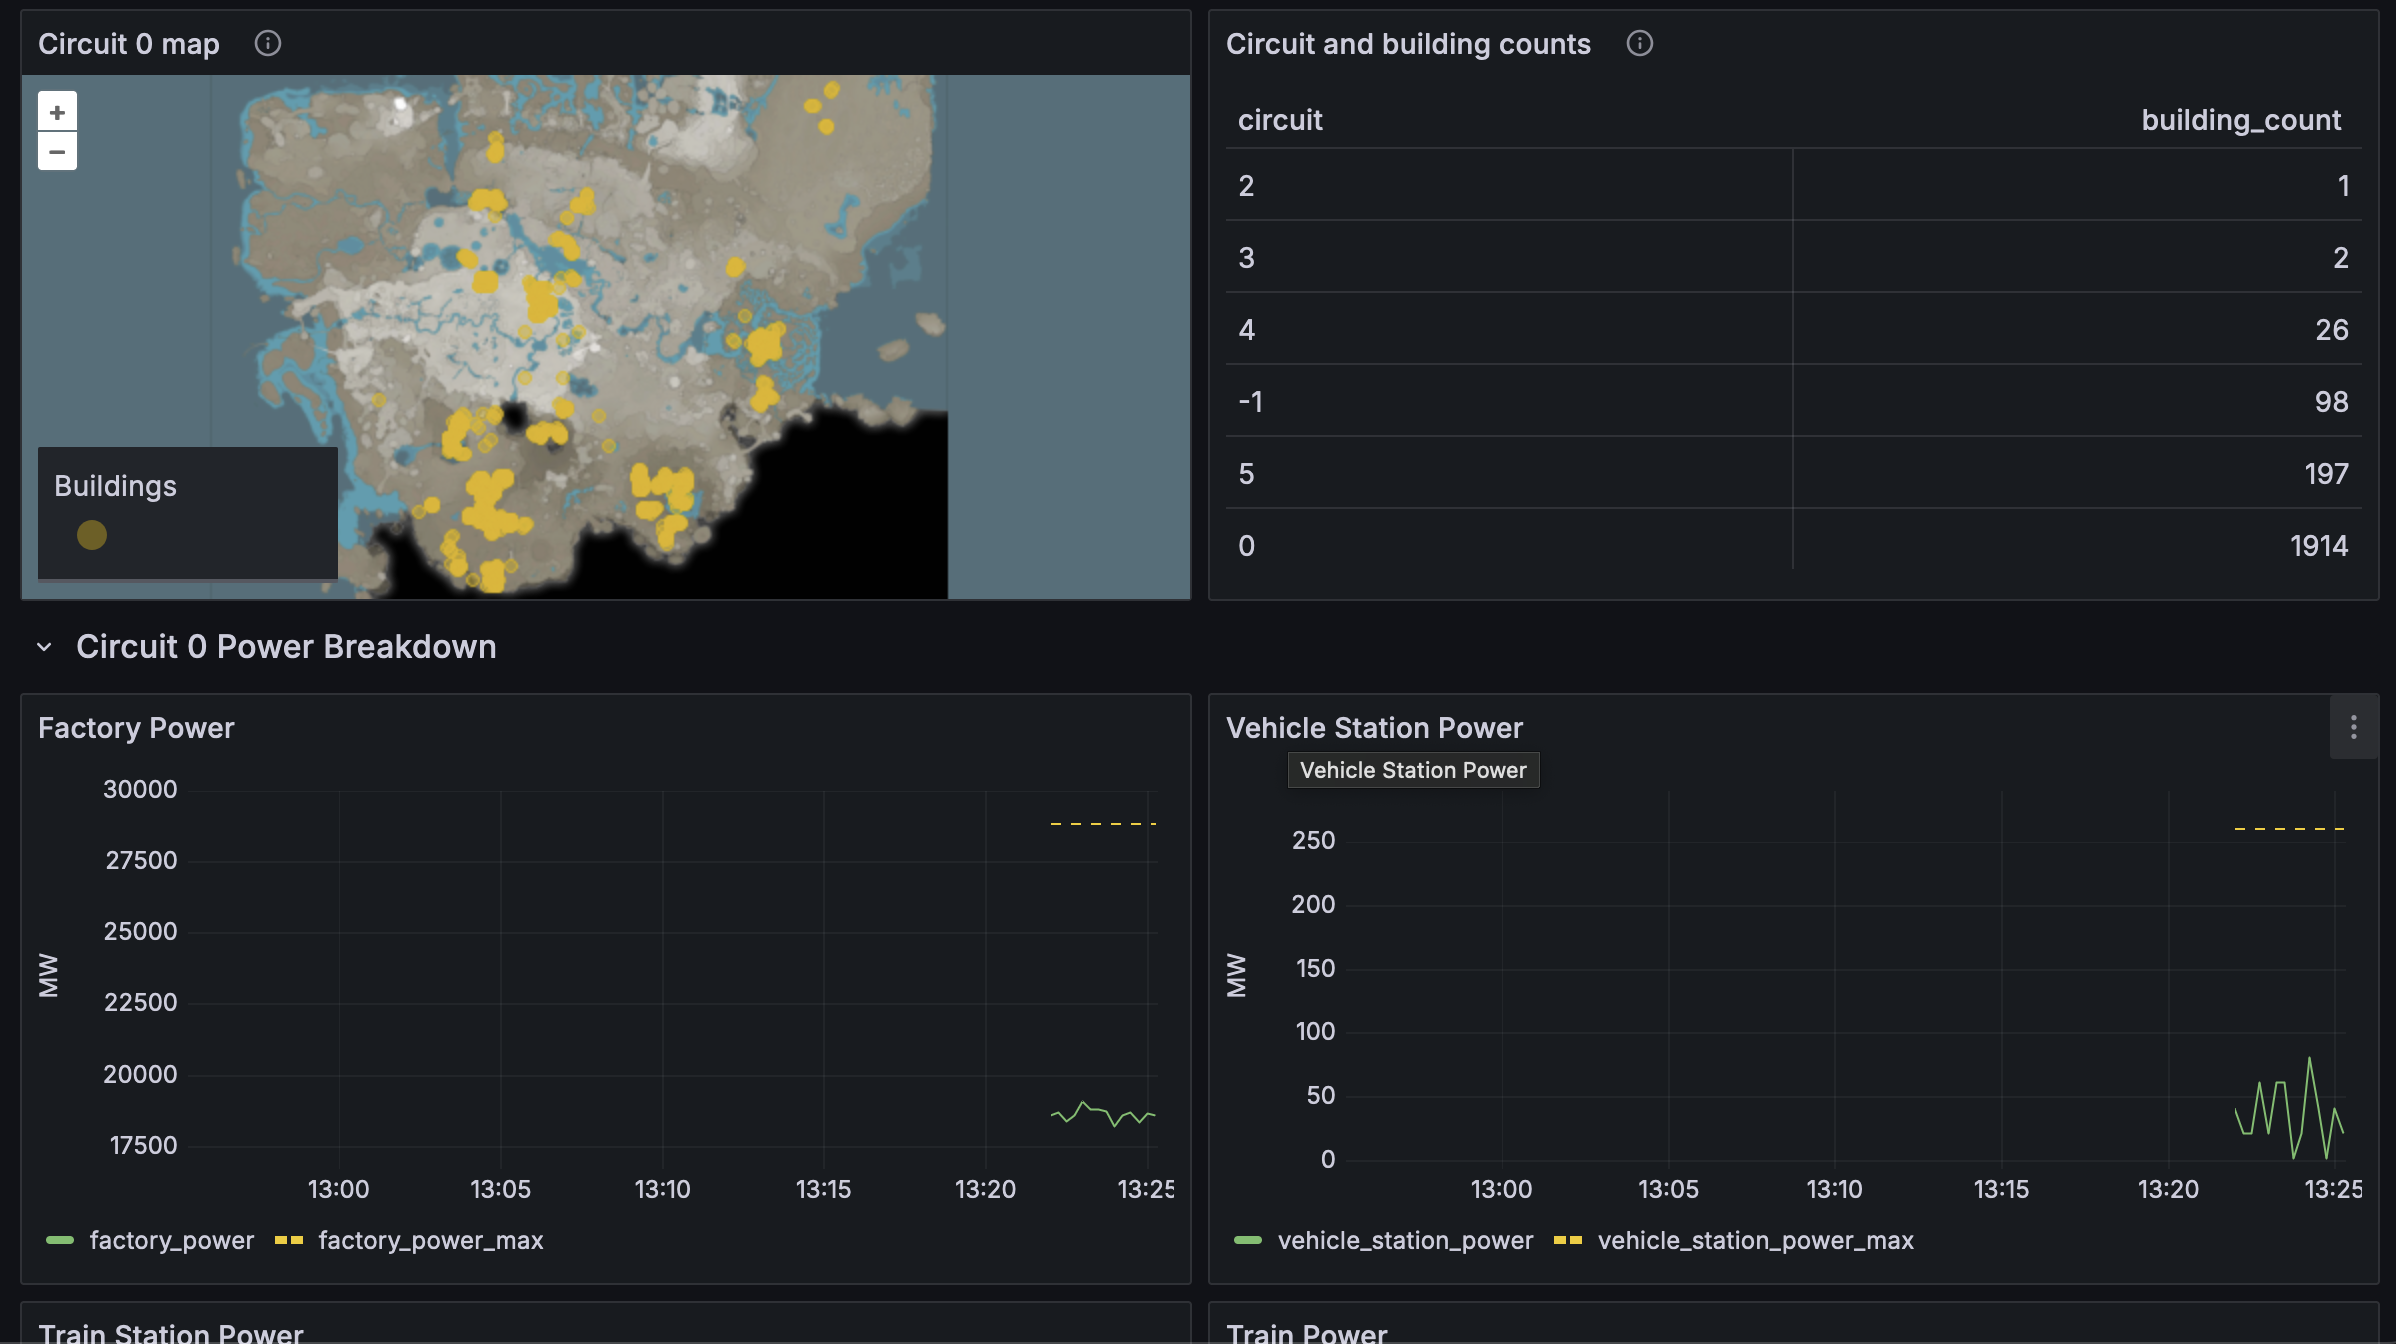Open the Vehicle Station Power panel title
Viewport: 2396px width, 1344px height.
click(x=1374, y=728)
